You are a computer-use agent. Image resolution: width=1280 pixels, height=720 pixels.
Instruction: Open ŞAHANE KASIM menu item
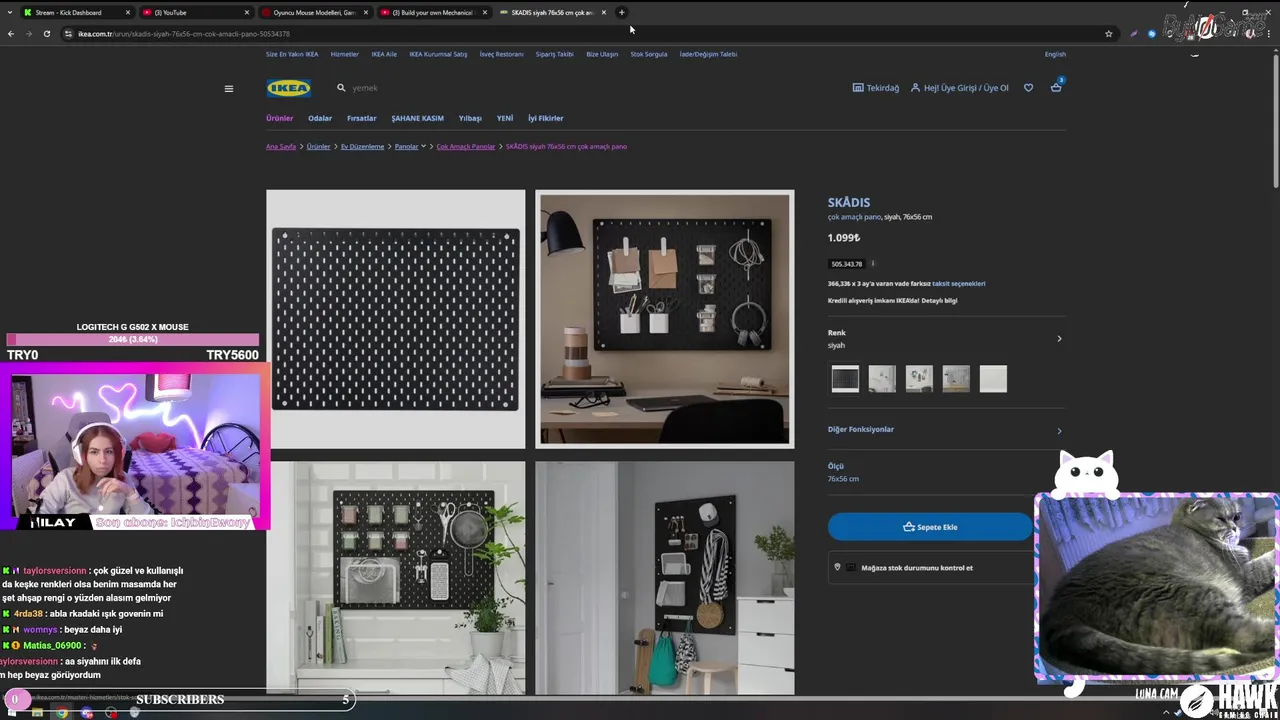418,118
